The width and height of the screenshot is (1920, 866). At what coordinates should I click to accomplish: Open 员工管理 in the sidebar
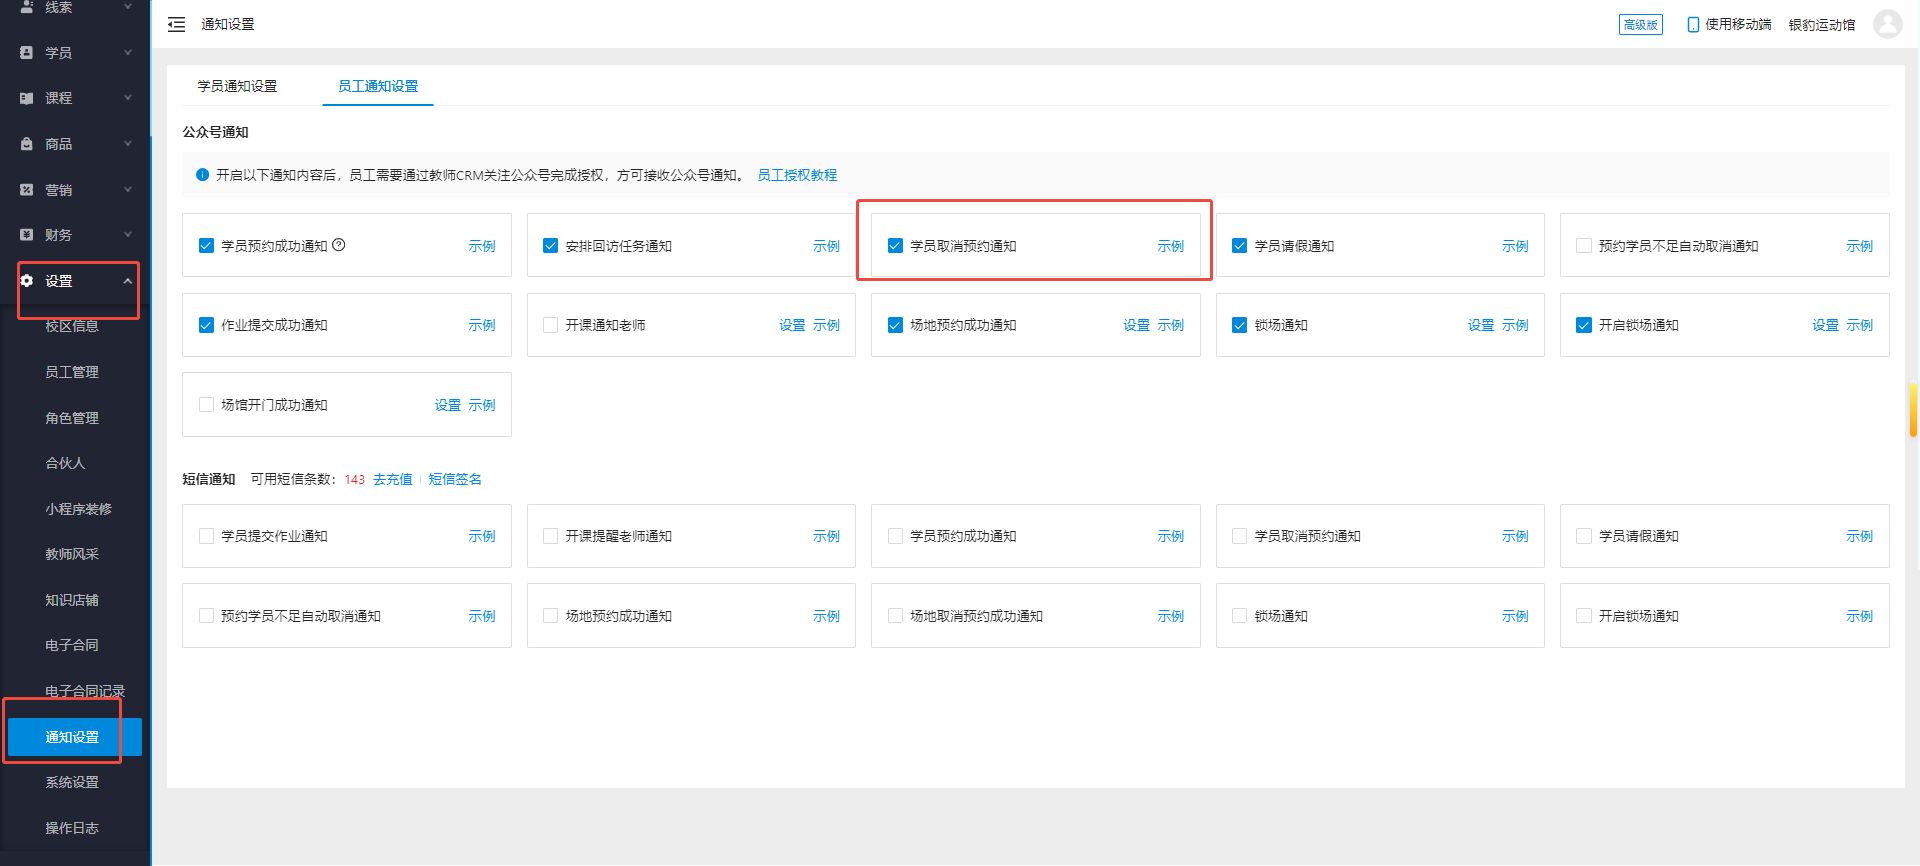(x=72, y=372)
